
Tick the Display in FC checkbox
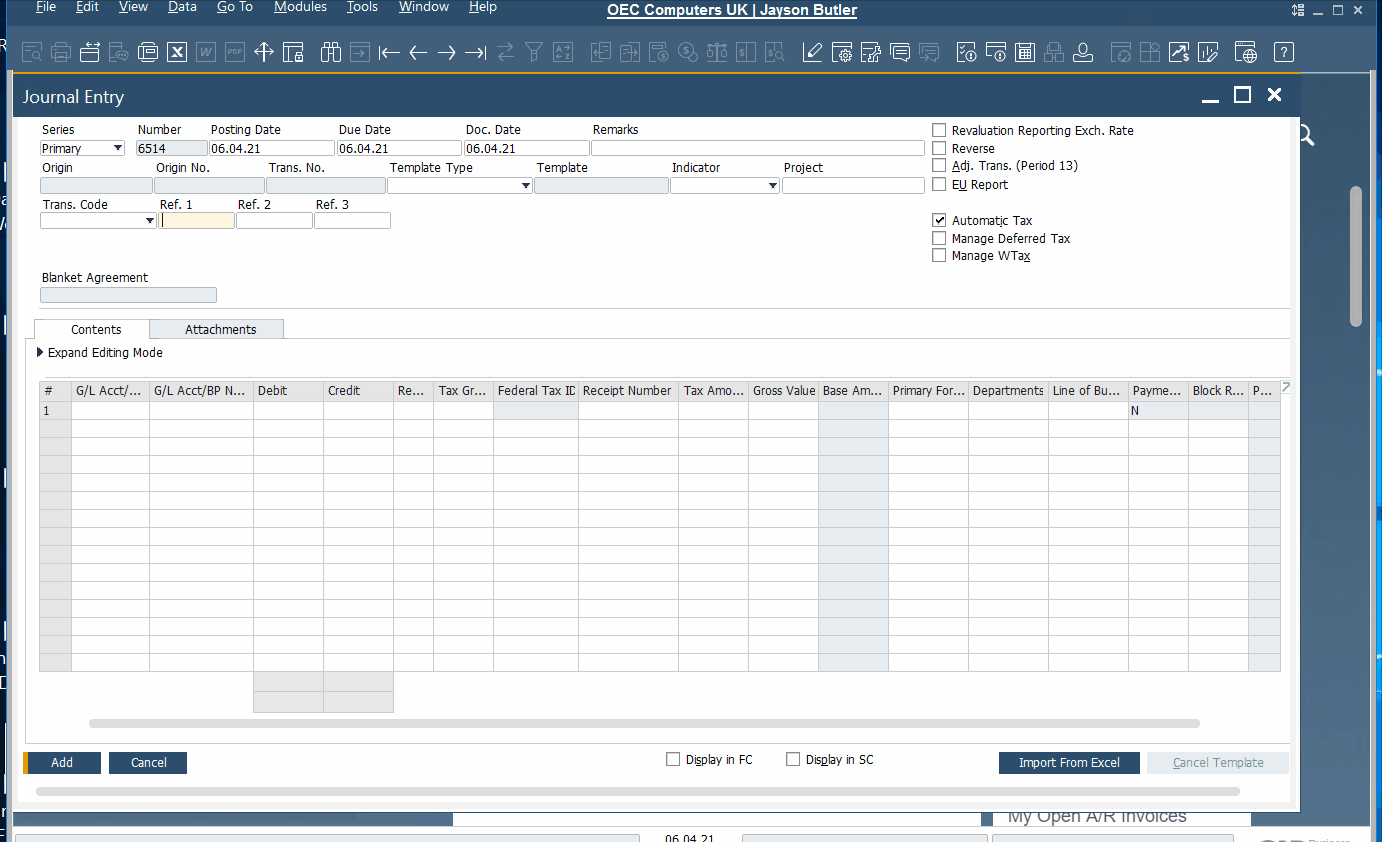pyautogui.click(x=673, y=760)
